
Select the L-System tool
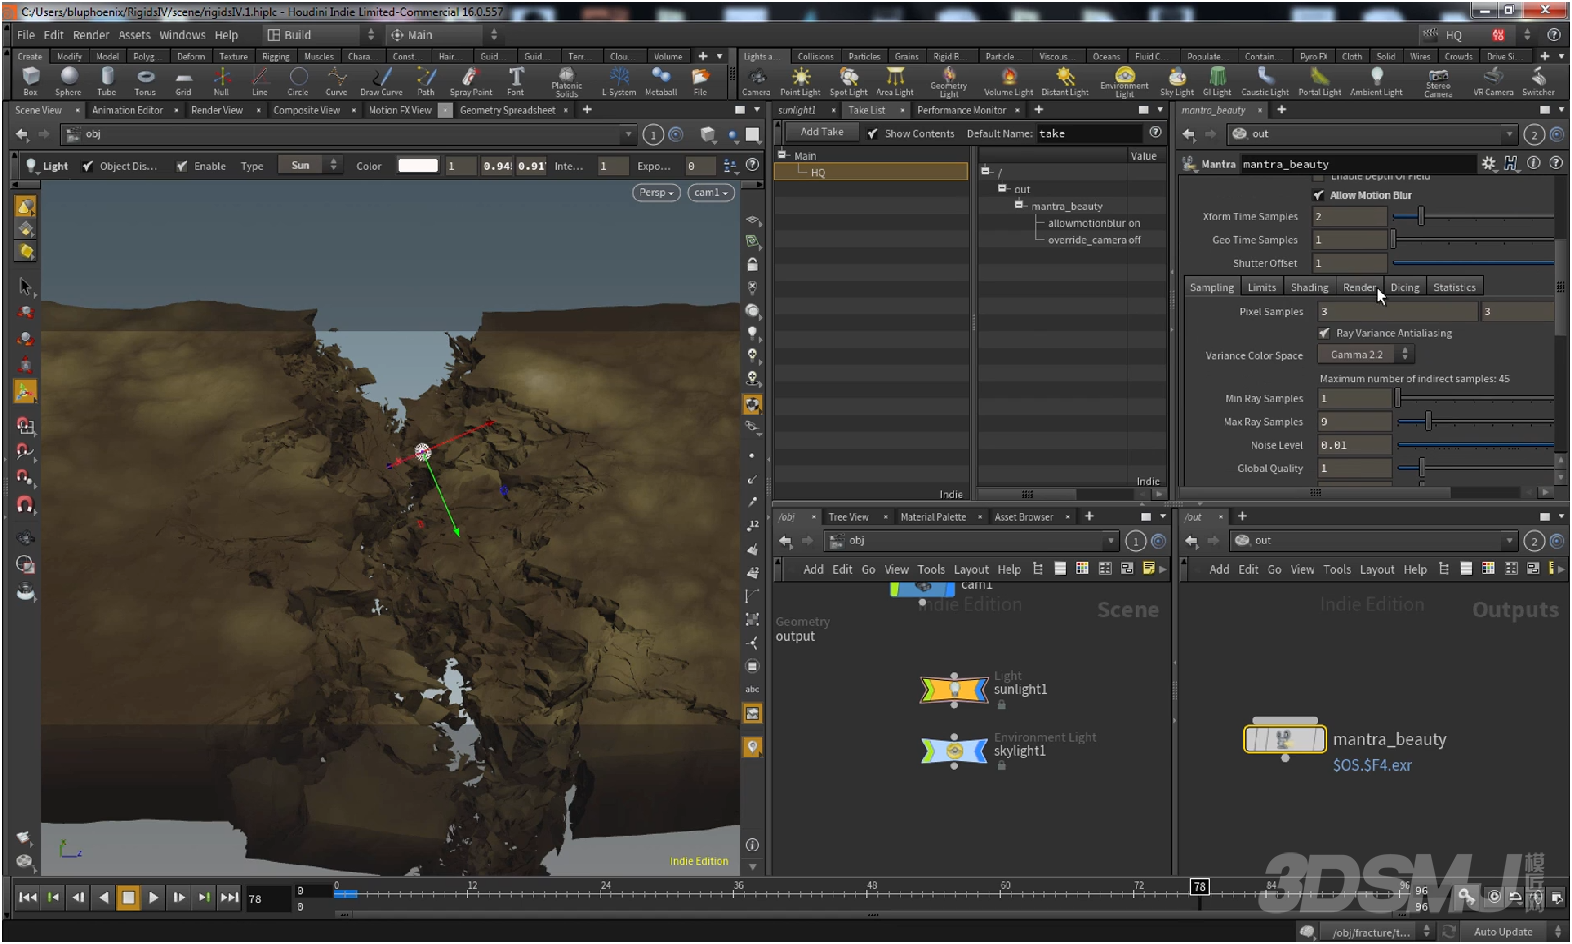click(619, 80)
